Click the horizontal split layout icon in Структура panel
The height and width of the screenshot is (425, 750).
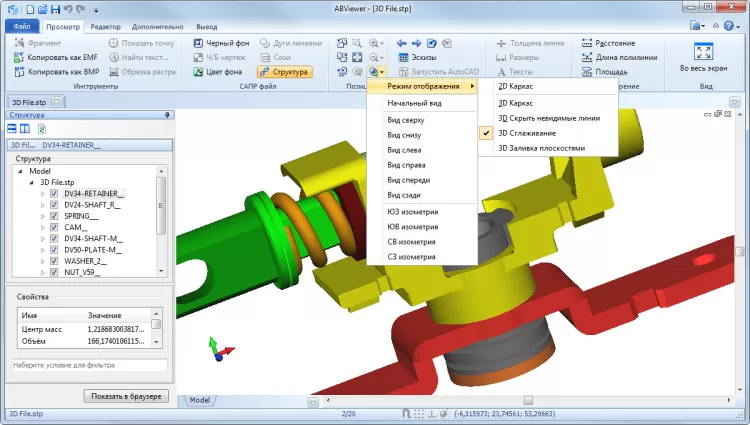[12, 129]
